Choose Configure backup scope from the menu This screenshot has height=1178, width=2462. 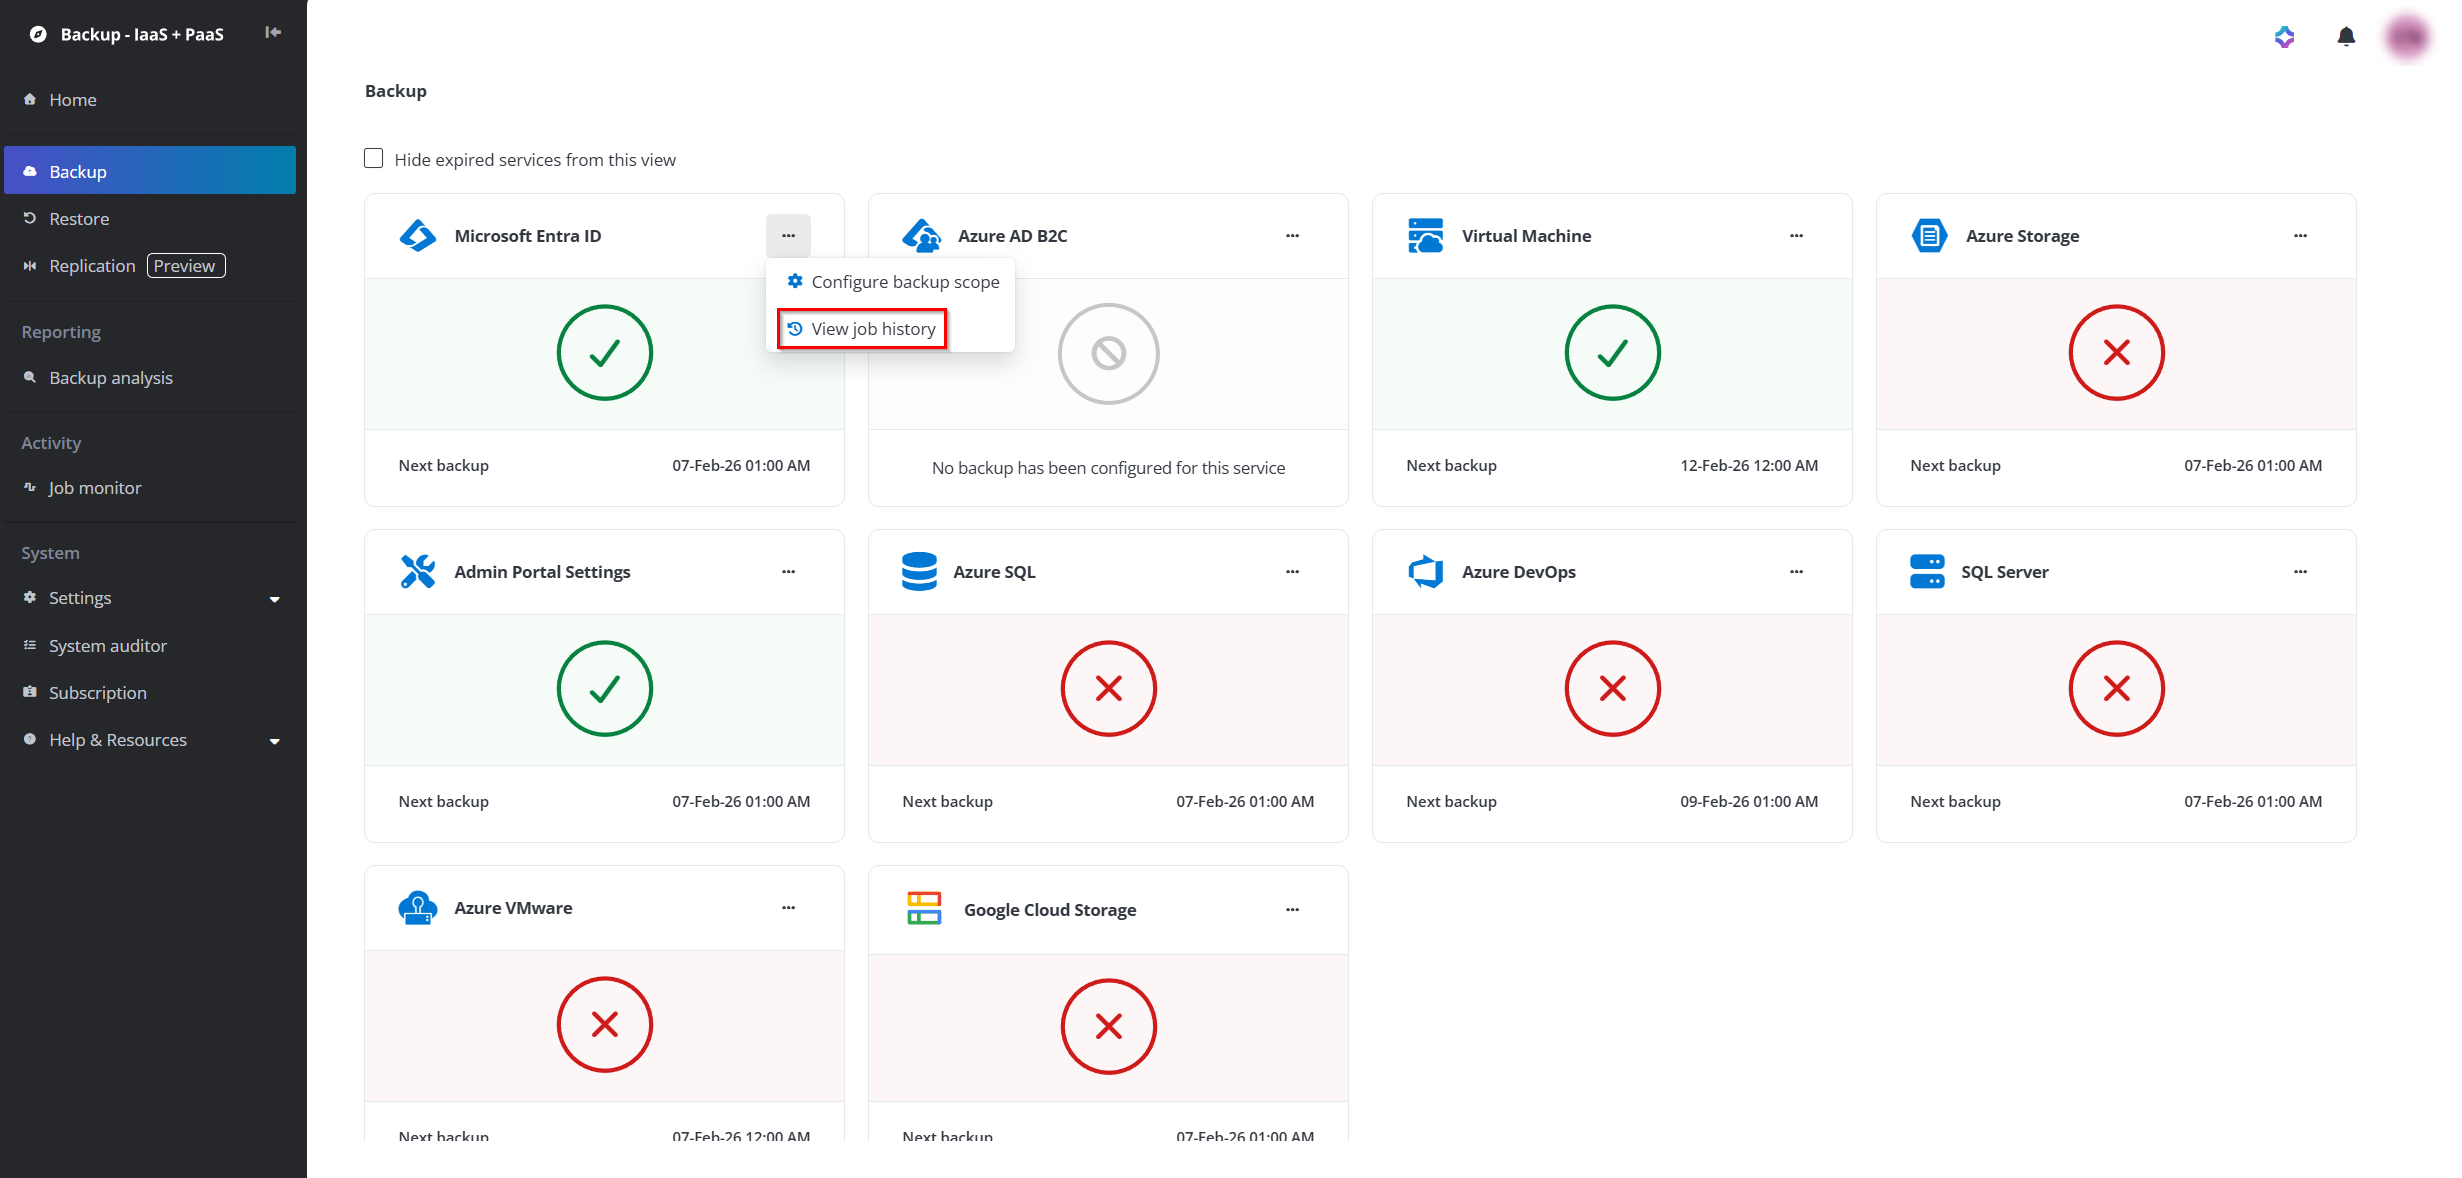(x=893, y=282)
